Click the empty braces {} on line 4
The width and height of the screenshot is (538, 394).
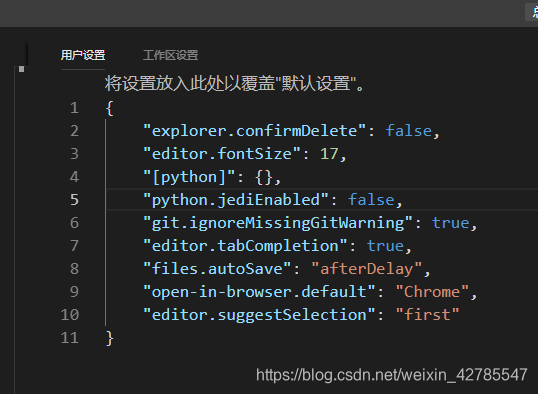(264, 177)
